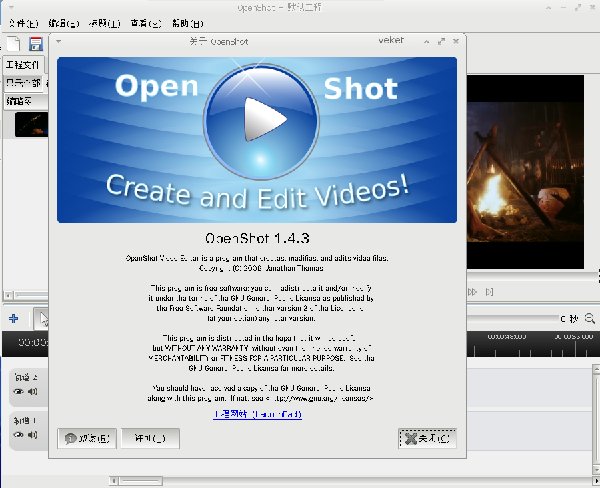600x488 pixels.
Task: Click the bottom horizontal scrollbar thumb
Action: click(x=140, y=481)
